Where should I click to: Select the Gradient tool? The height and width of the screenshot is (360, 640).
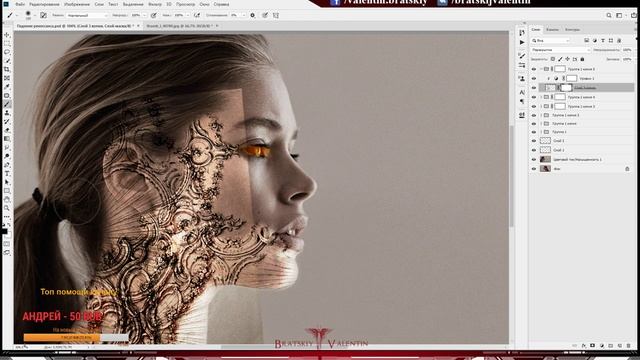click(7, 139)
